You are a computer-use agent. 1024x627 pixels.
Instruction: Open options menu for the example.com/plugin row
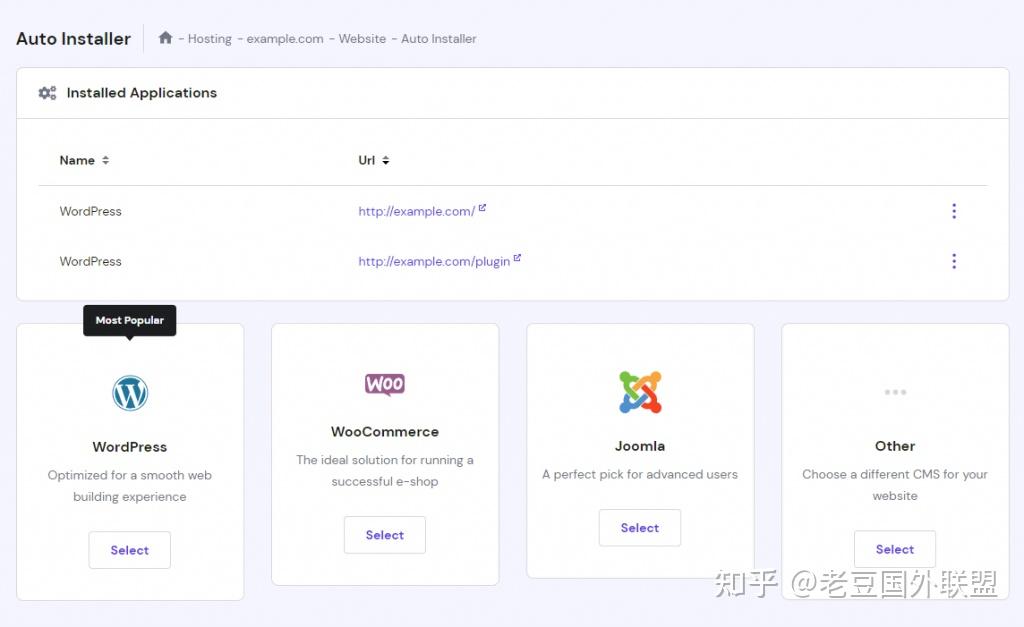coord(954,261)
